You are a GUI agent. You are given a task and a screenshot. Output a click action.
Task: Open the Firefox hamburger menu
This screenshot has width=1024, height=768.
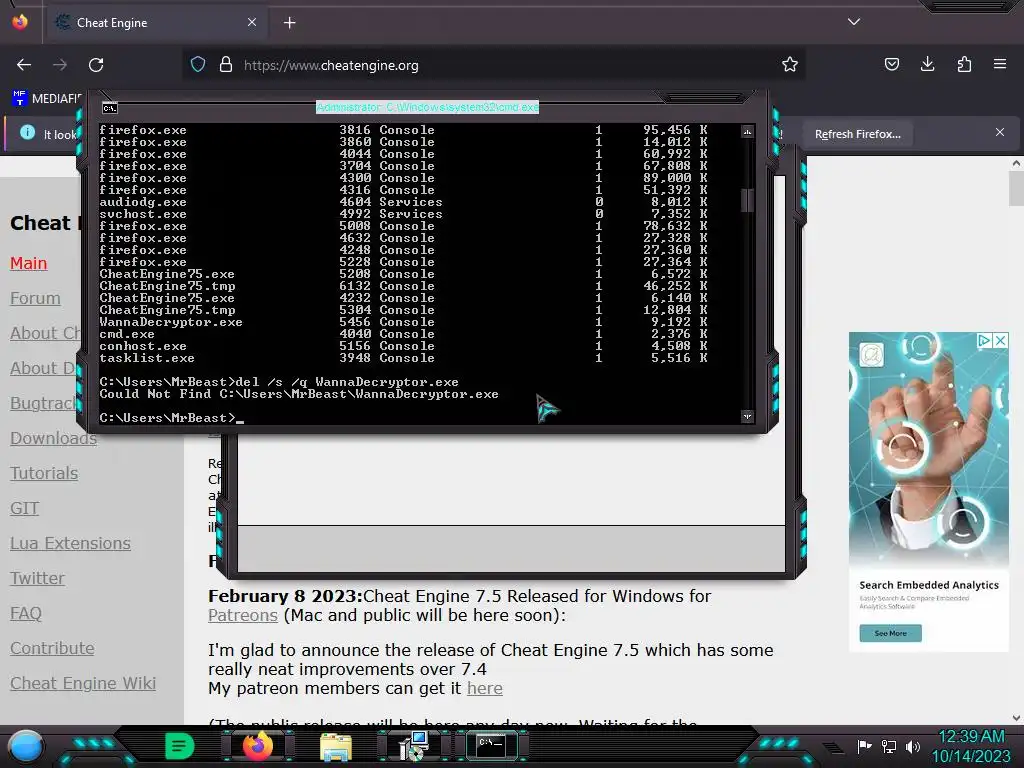point(1000,65)
